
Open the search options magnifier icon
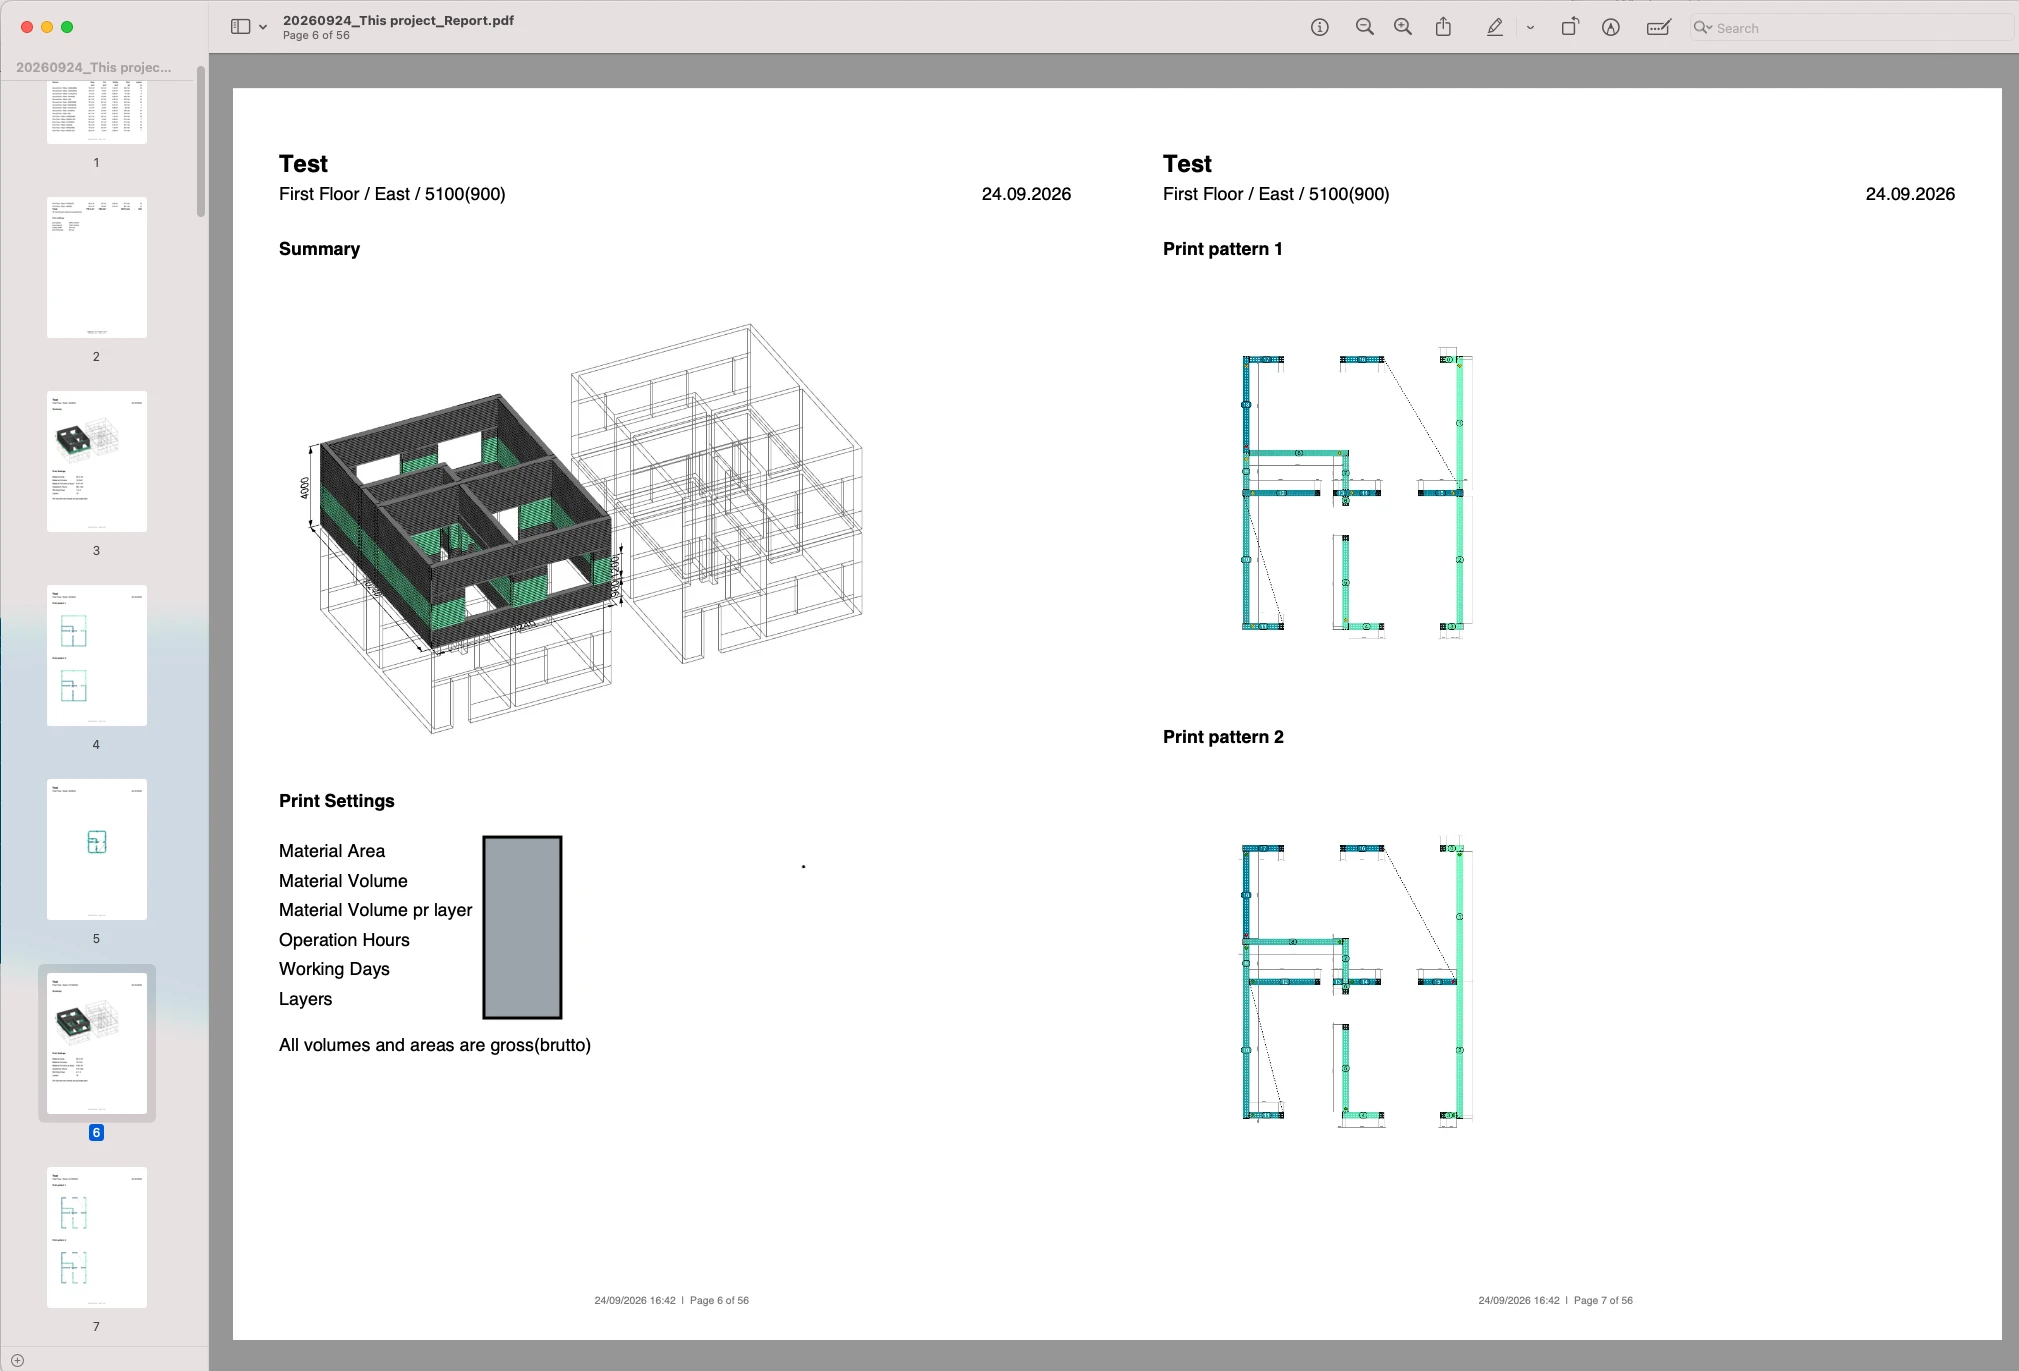pyautogui.click(x=1702, y=28)
